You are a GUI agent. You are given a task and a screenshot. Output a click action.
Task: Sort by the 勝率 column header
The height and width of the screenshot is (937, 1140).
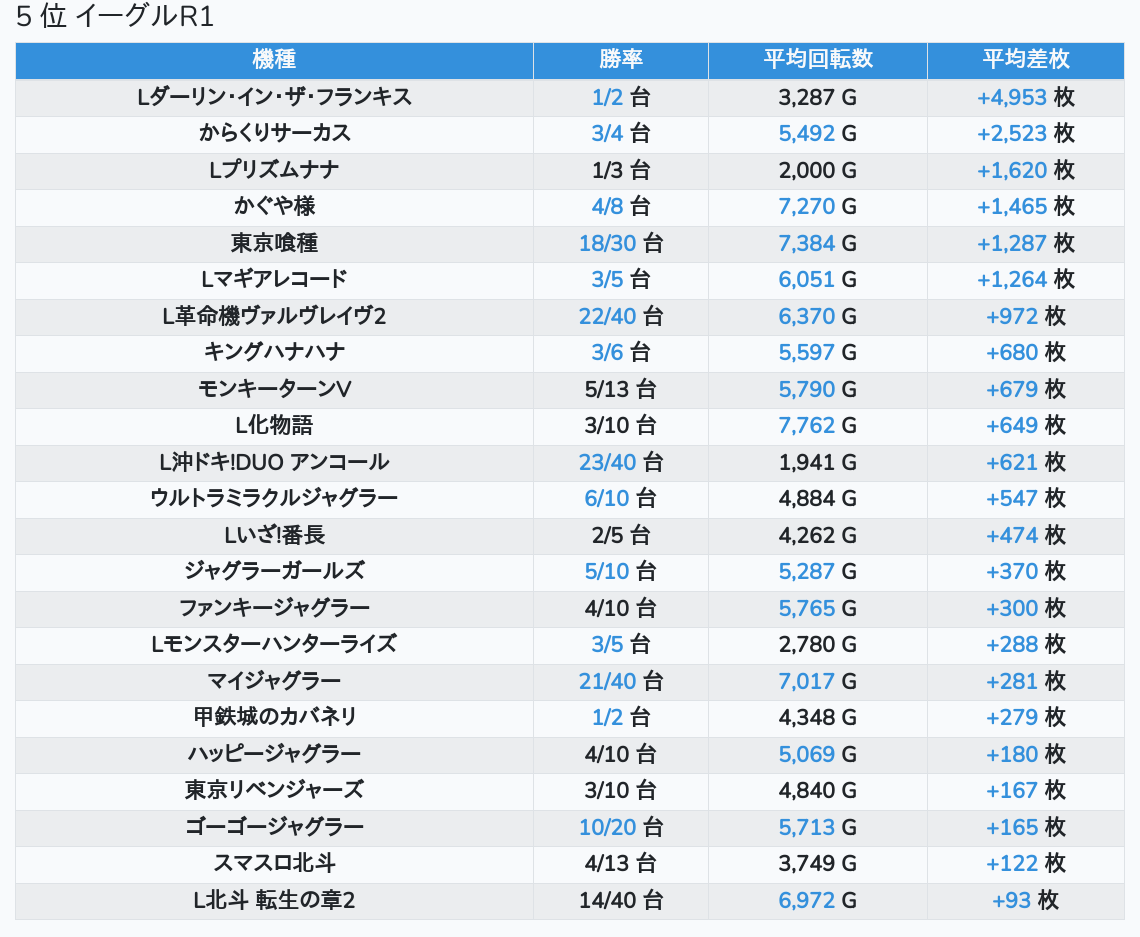pyautogui.click(x=621, y=60)
